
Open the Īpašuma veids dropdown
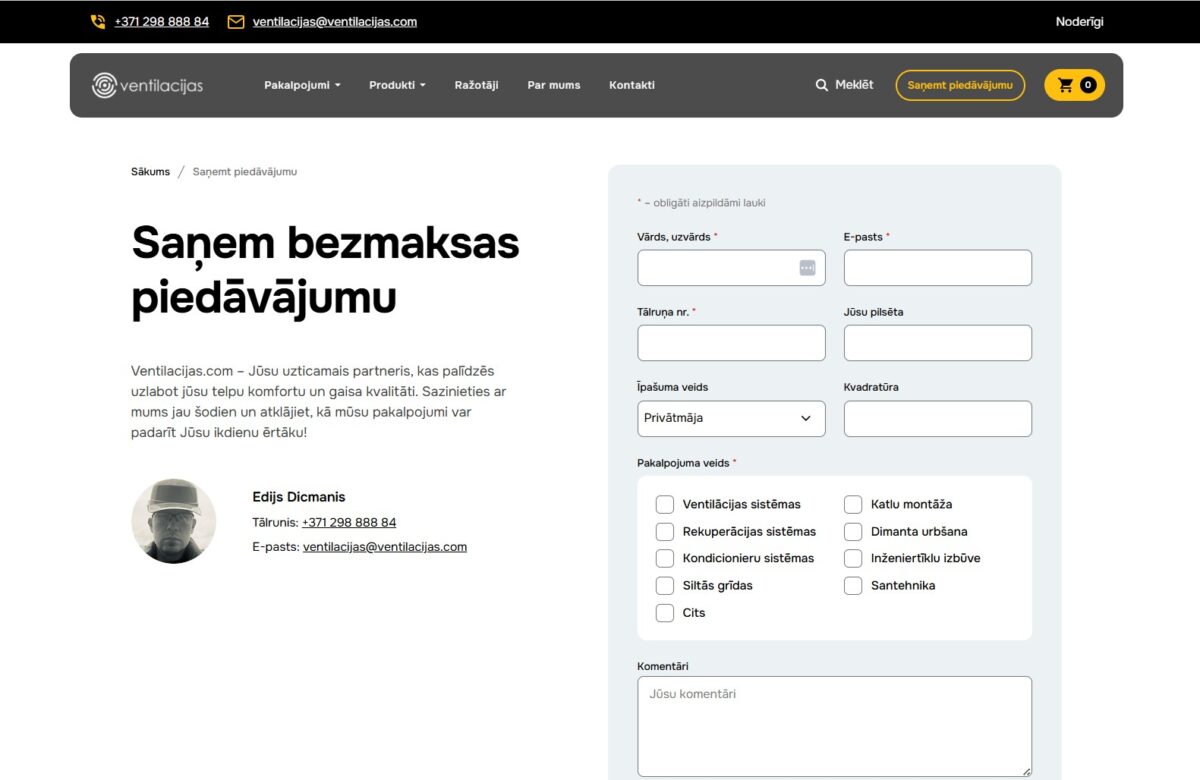coord(731,418)
